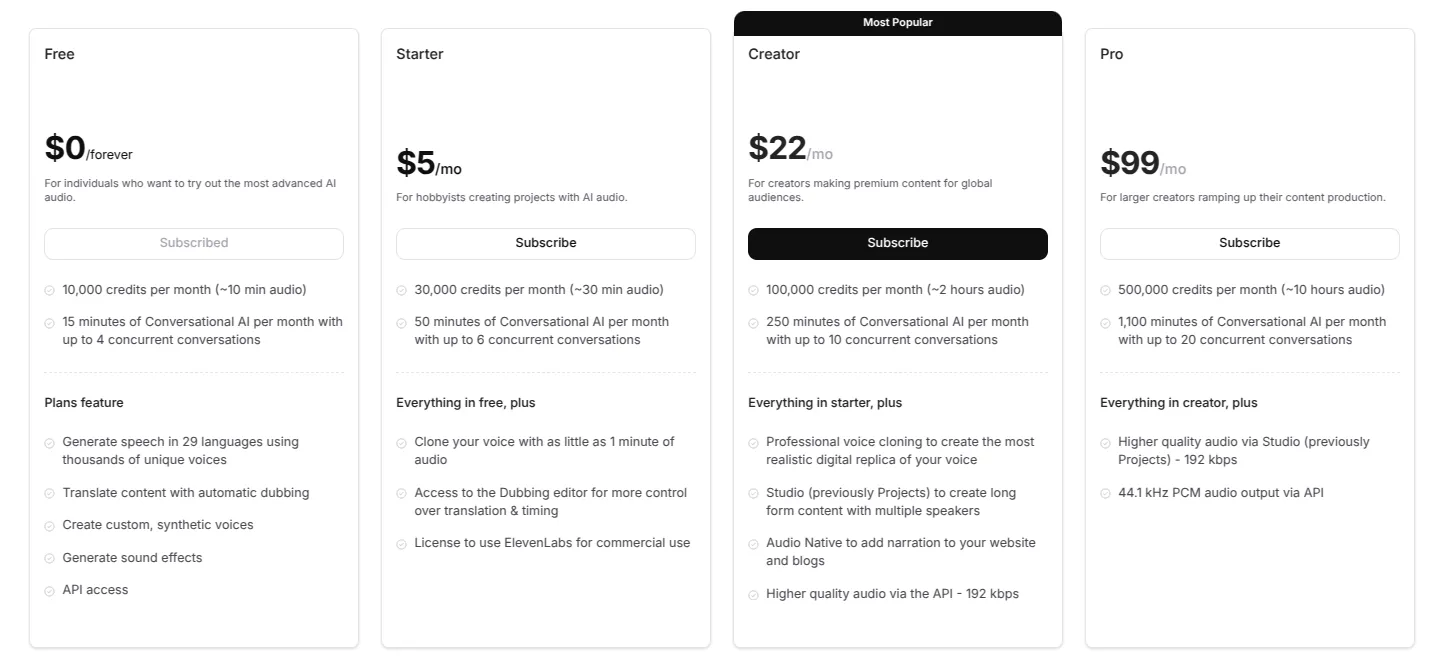Click the checkmark icon beside API access
Screen dimensions: 1437x659
49,590
